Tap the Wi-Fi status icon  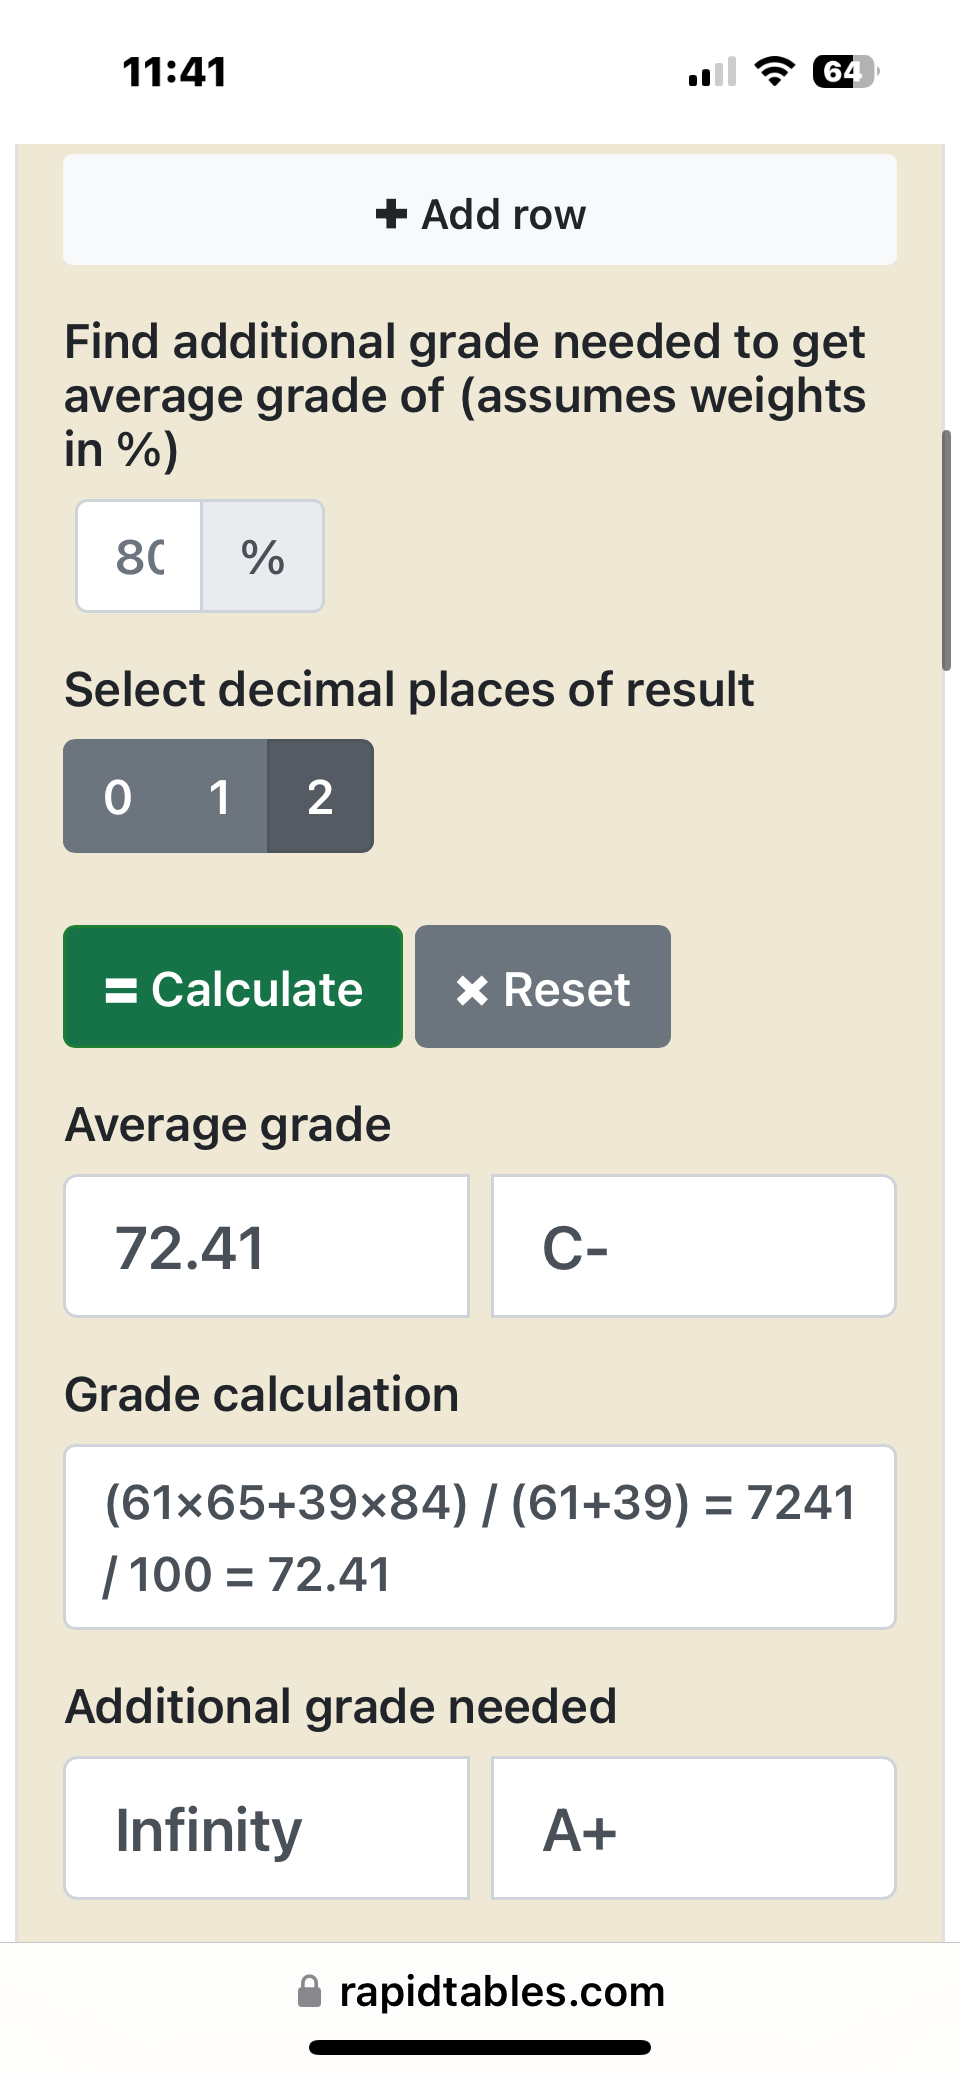pyautogui.click(x=773, y=72)
